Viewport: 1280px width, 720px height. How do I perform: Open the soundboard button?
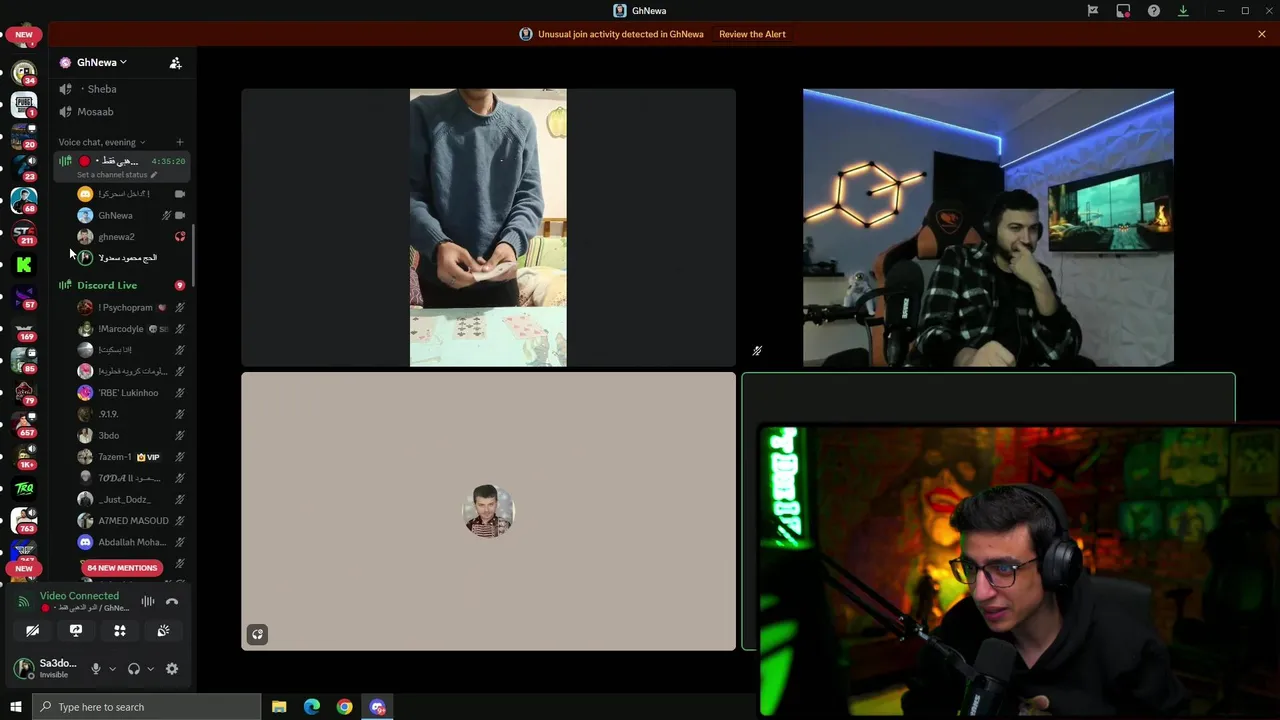[x=163, y=631]
